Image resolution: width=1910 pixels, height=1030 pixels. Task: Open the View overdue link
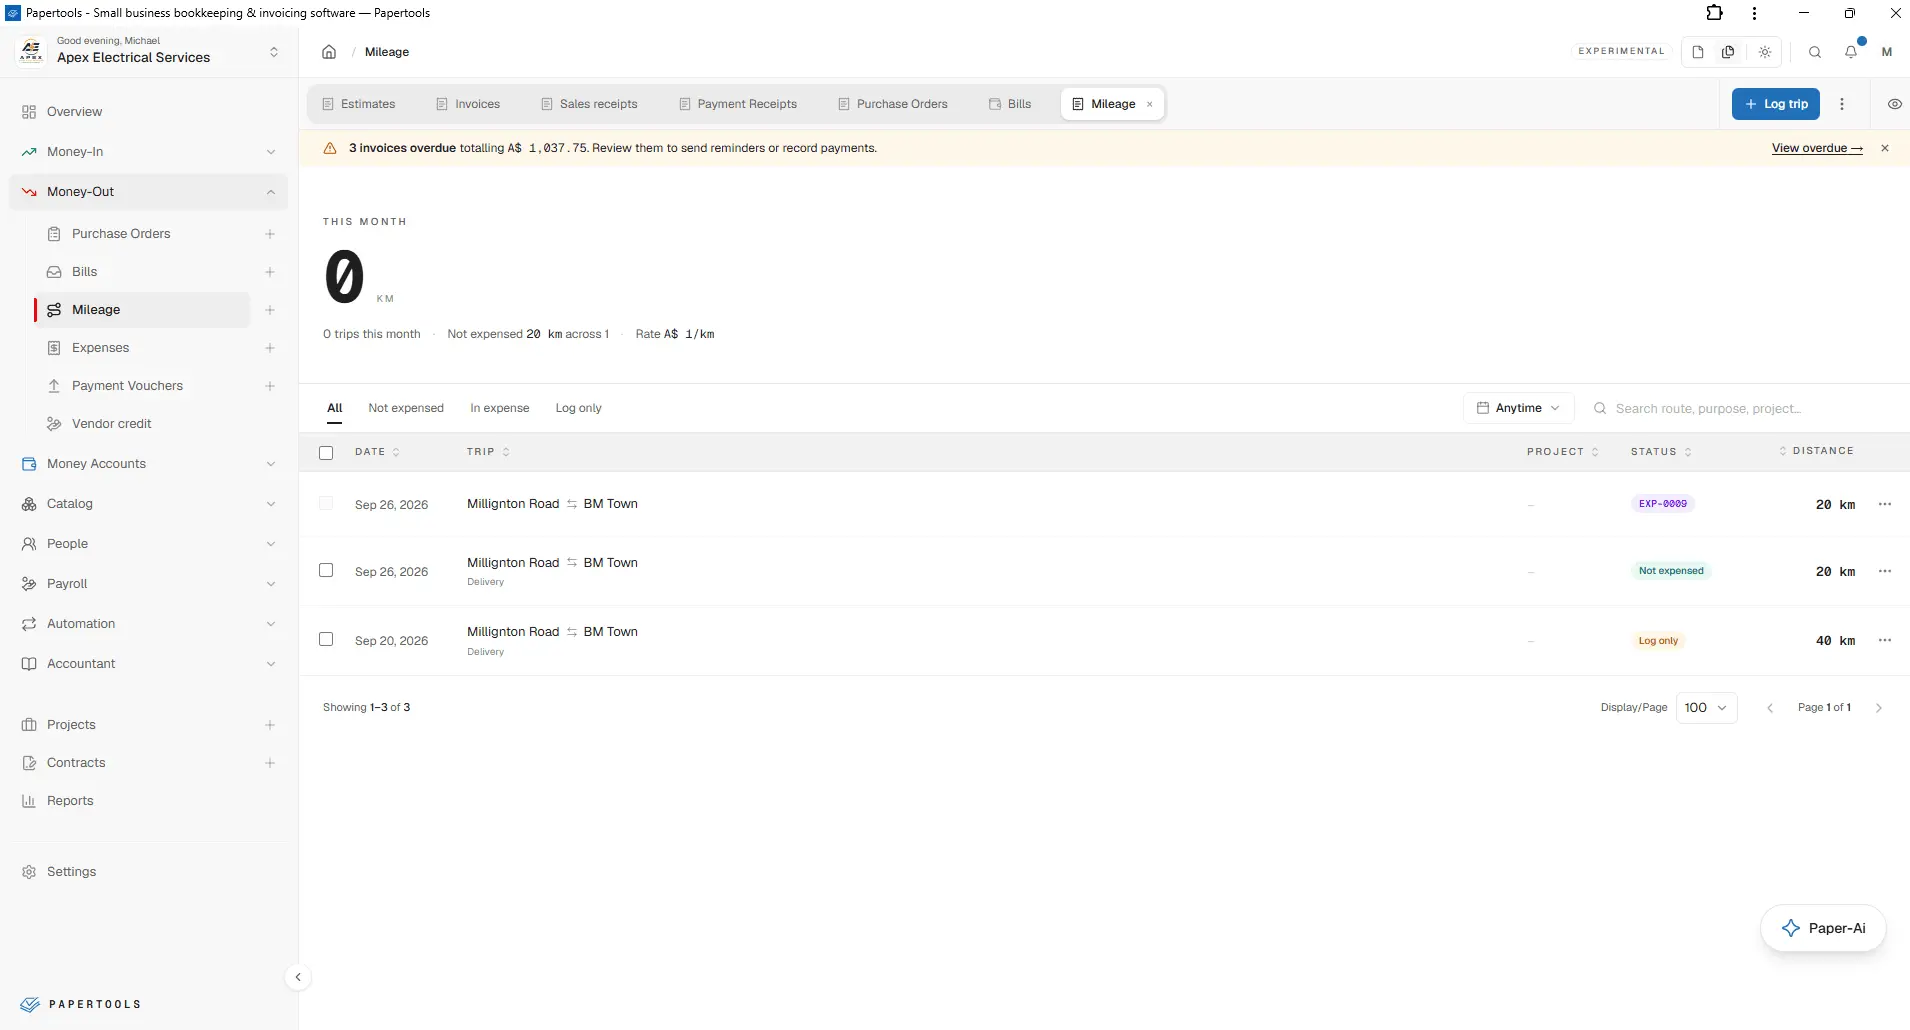1817,148
